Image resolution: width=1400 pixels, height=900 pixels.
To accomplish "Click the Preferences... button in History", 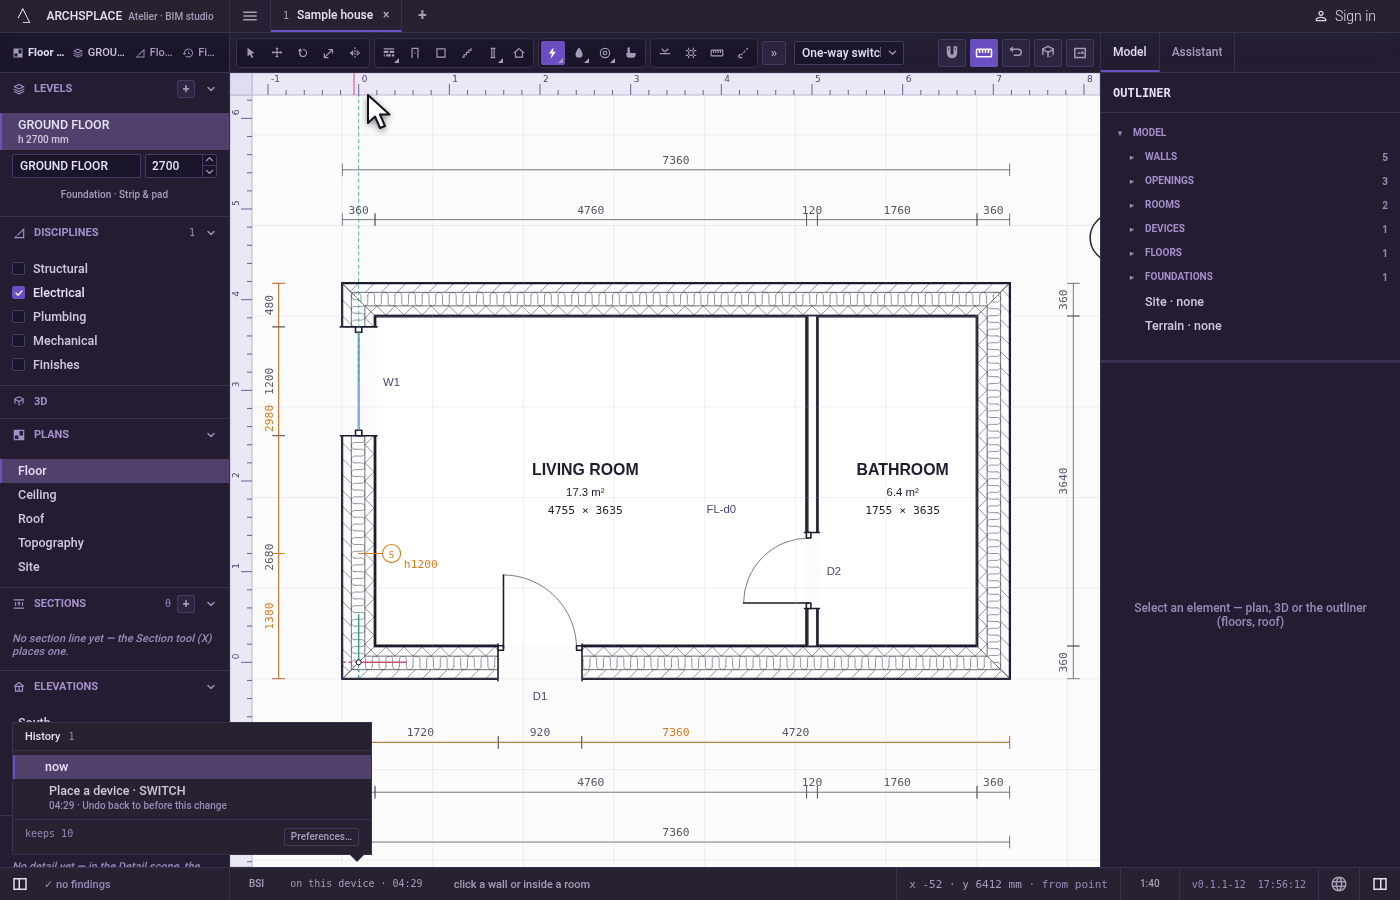I will (x=321, y=836).
